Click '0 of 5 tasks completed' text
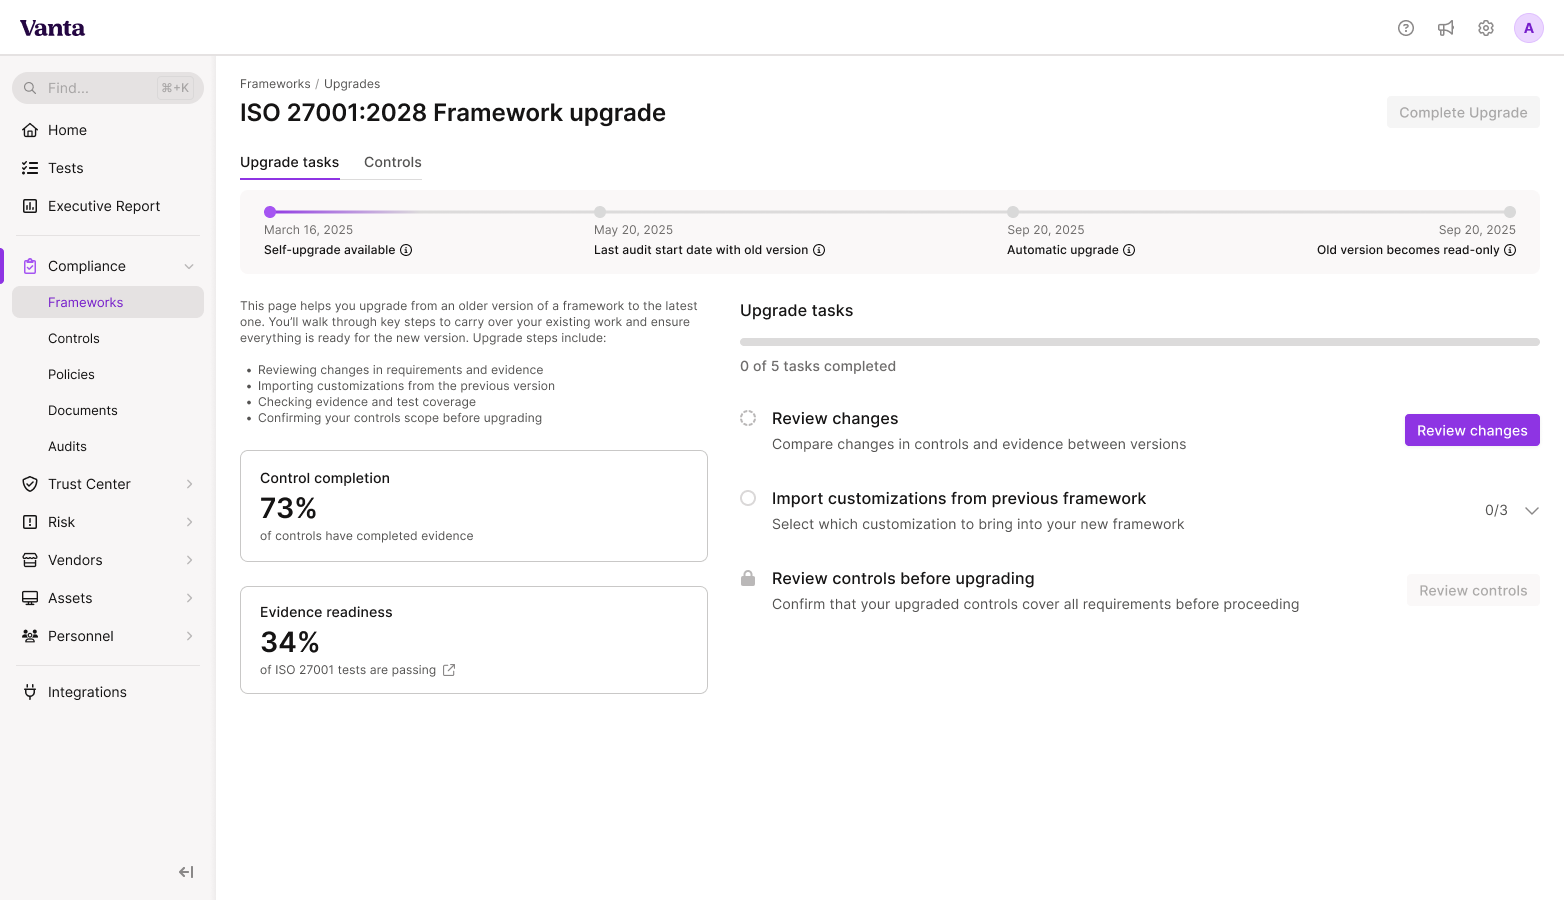Screen dimensions: 1564x900 (818, 366)
